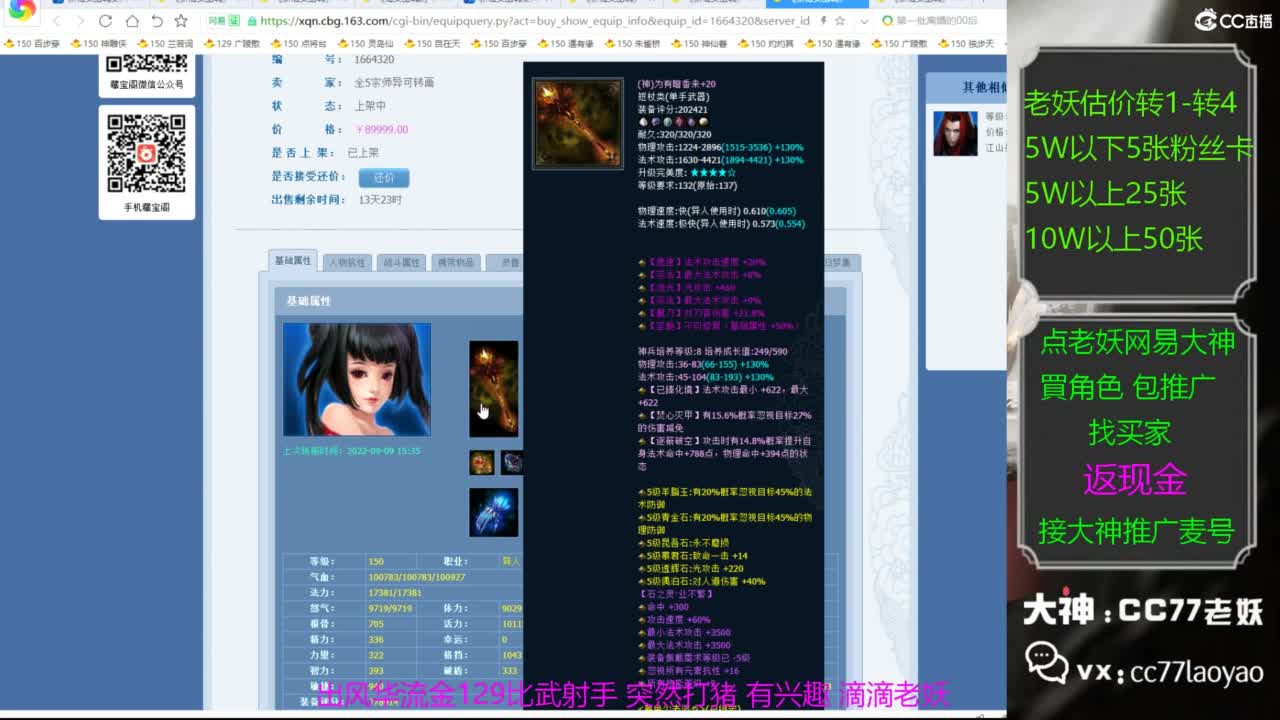This screenshot has width=1280, height=720.
Task: Open the 150 点将台 bookmark
Action: pyautogui.click(x=299, y=44)
